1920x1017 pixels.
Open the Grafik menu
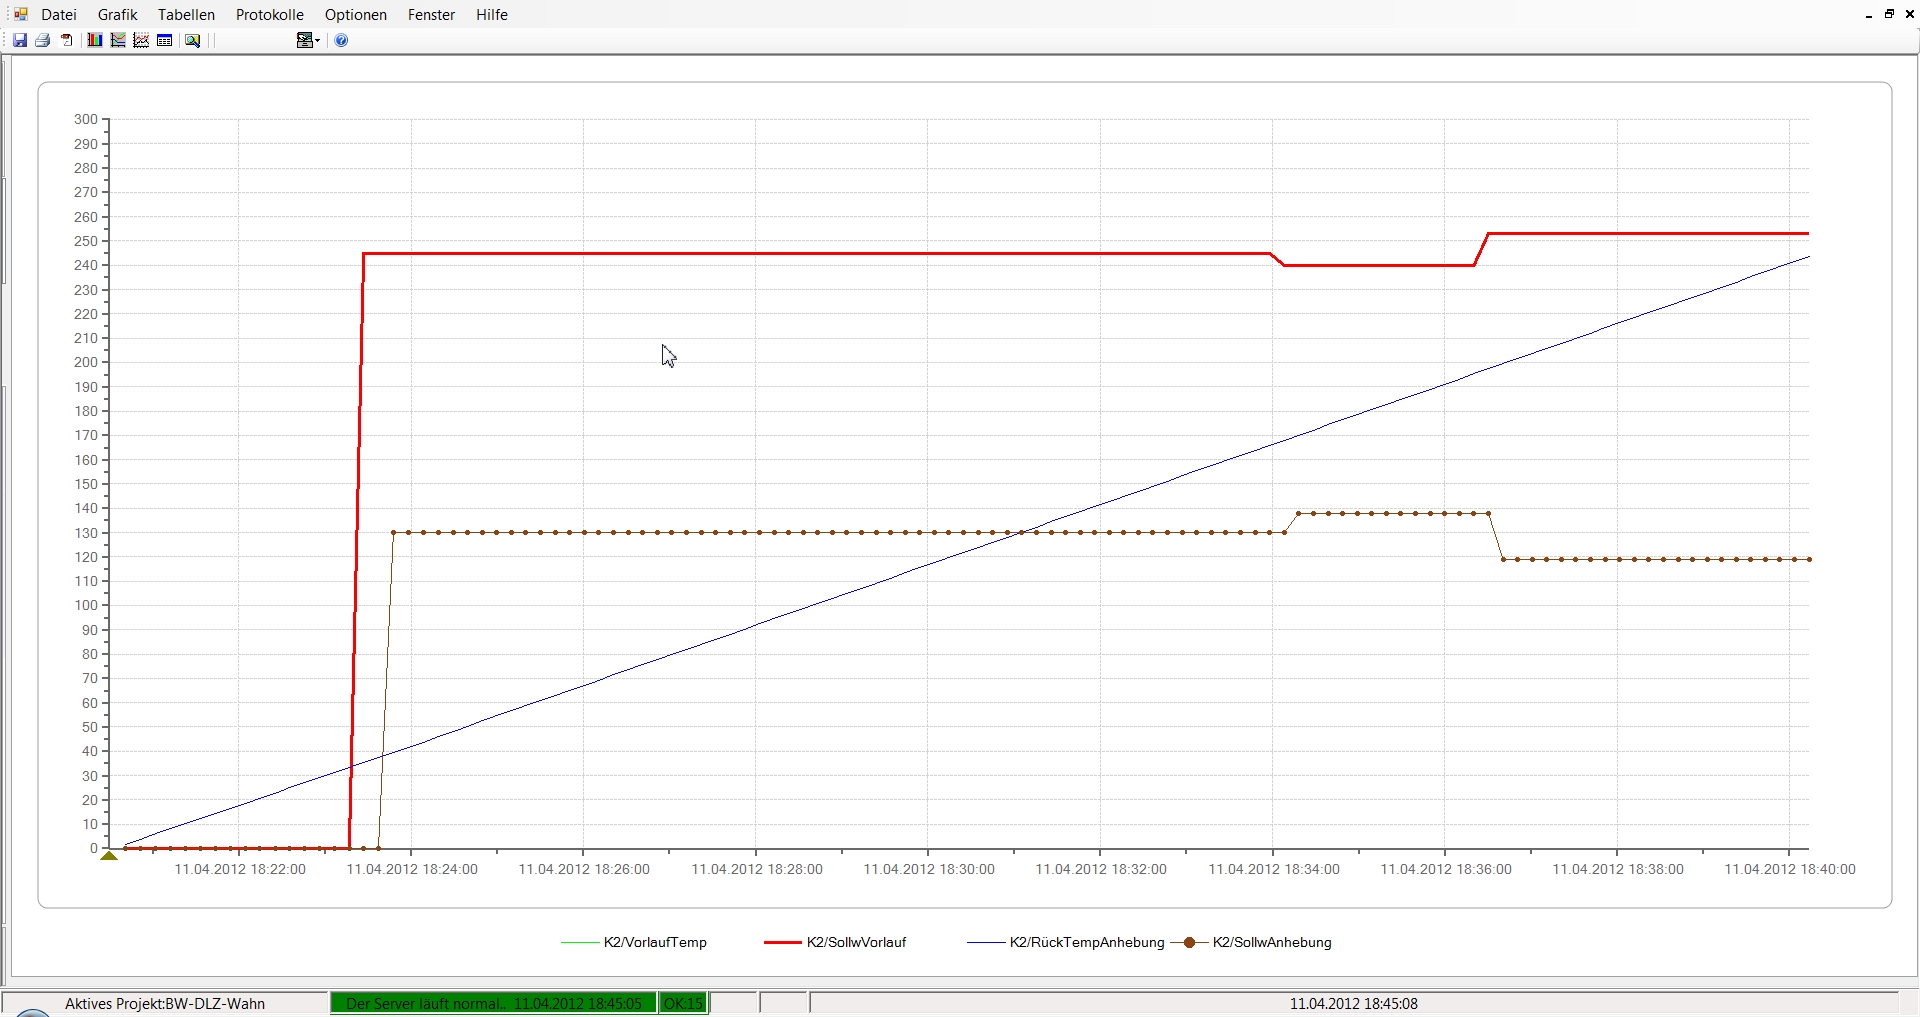pyautogui.click(x=118, y=15)
